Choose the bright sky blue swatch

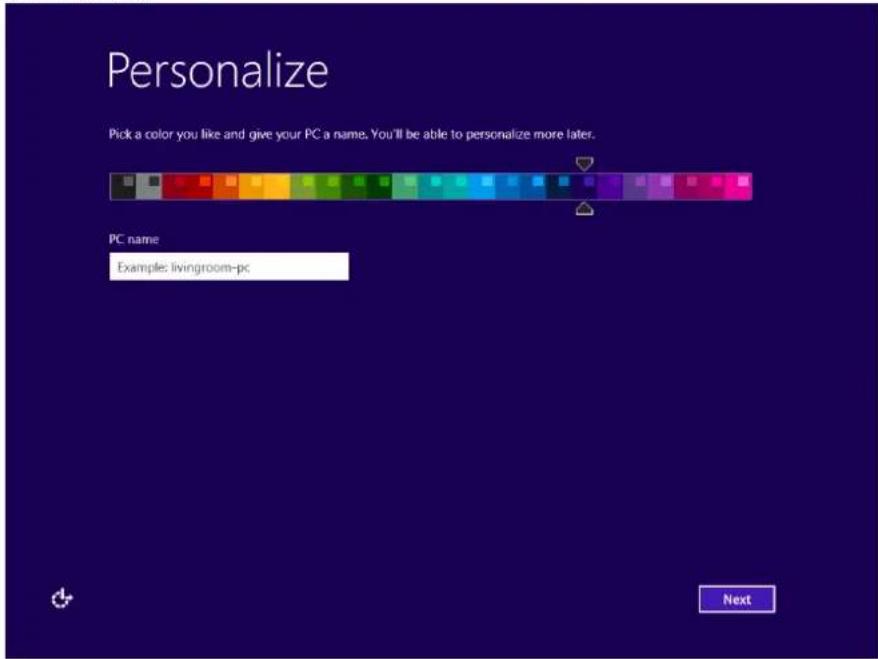point(482,186)
